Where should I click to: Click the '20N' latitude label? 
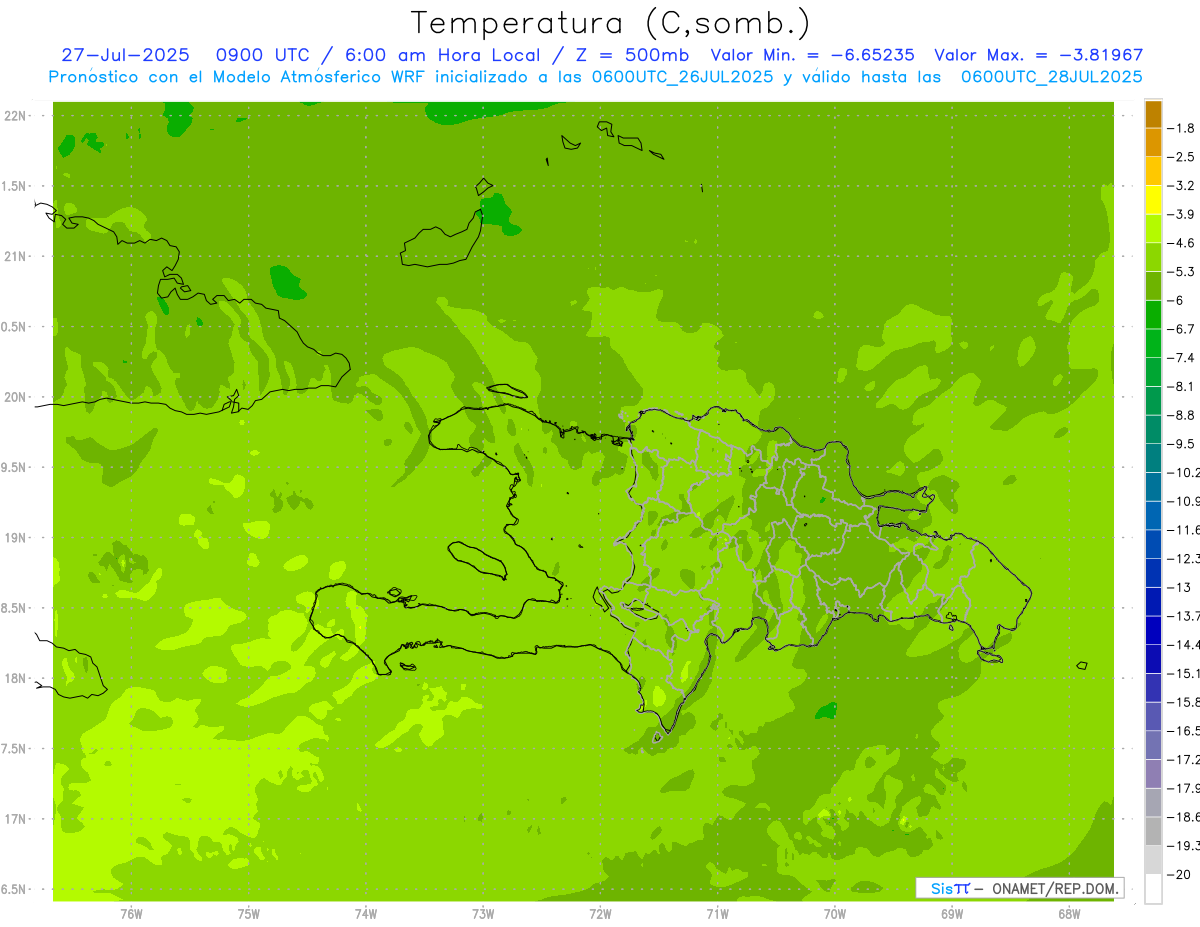click(15, 397)
